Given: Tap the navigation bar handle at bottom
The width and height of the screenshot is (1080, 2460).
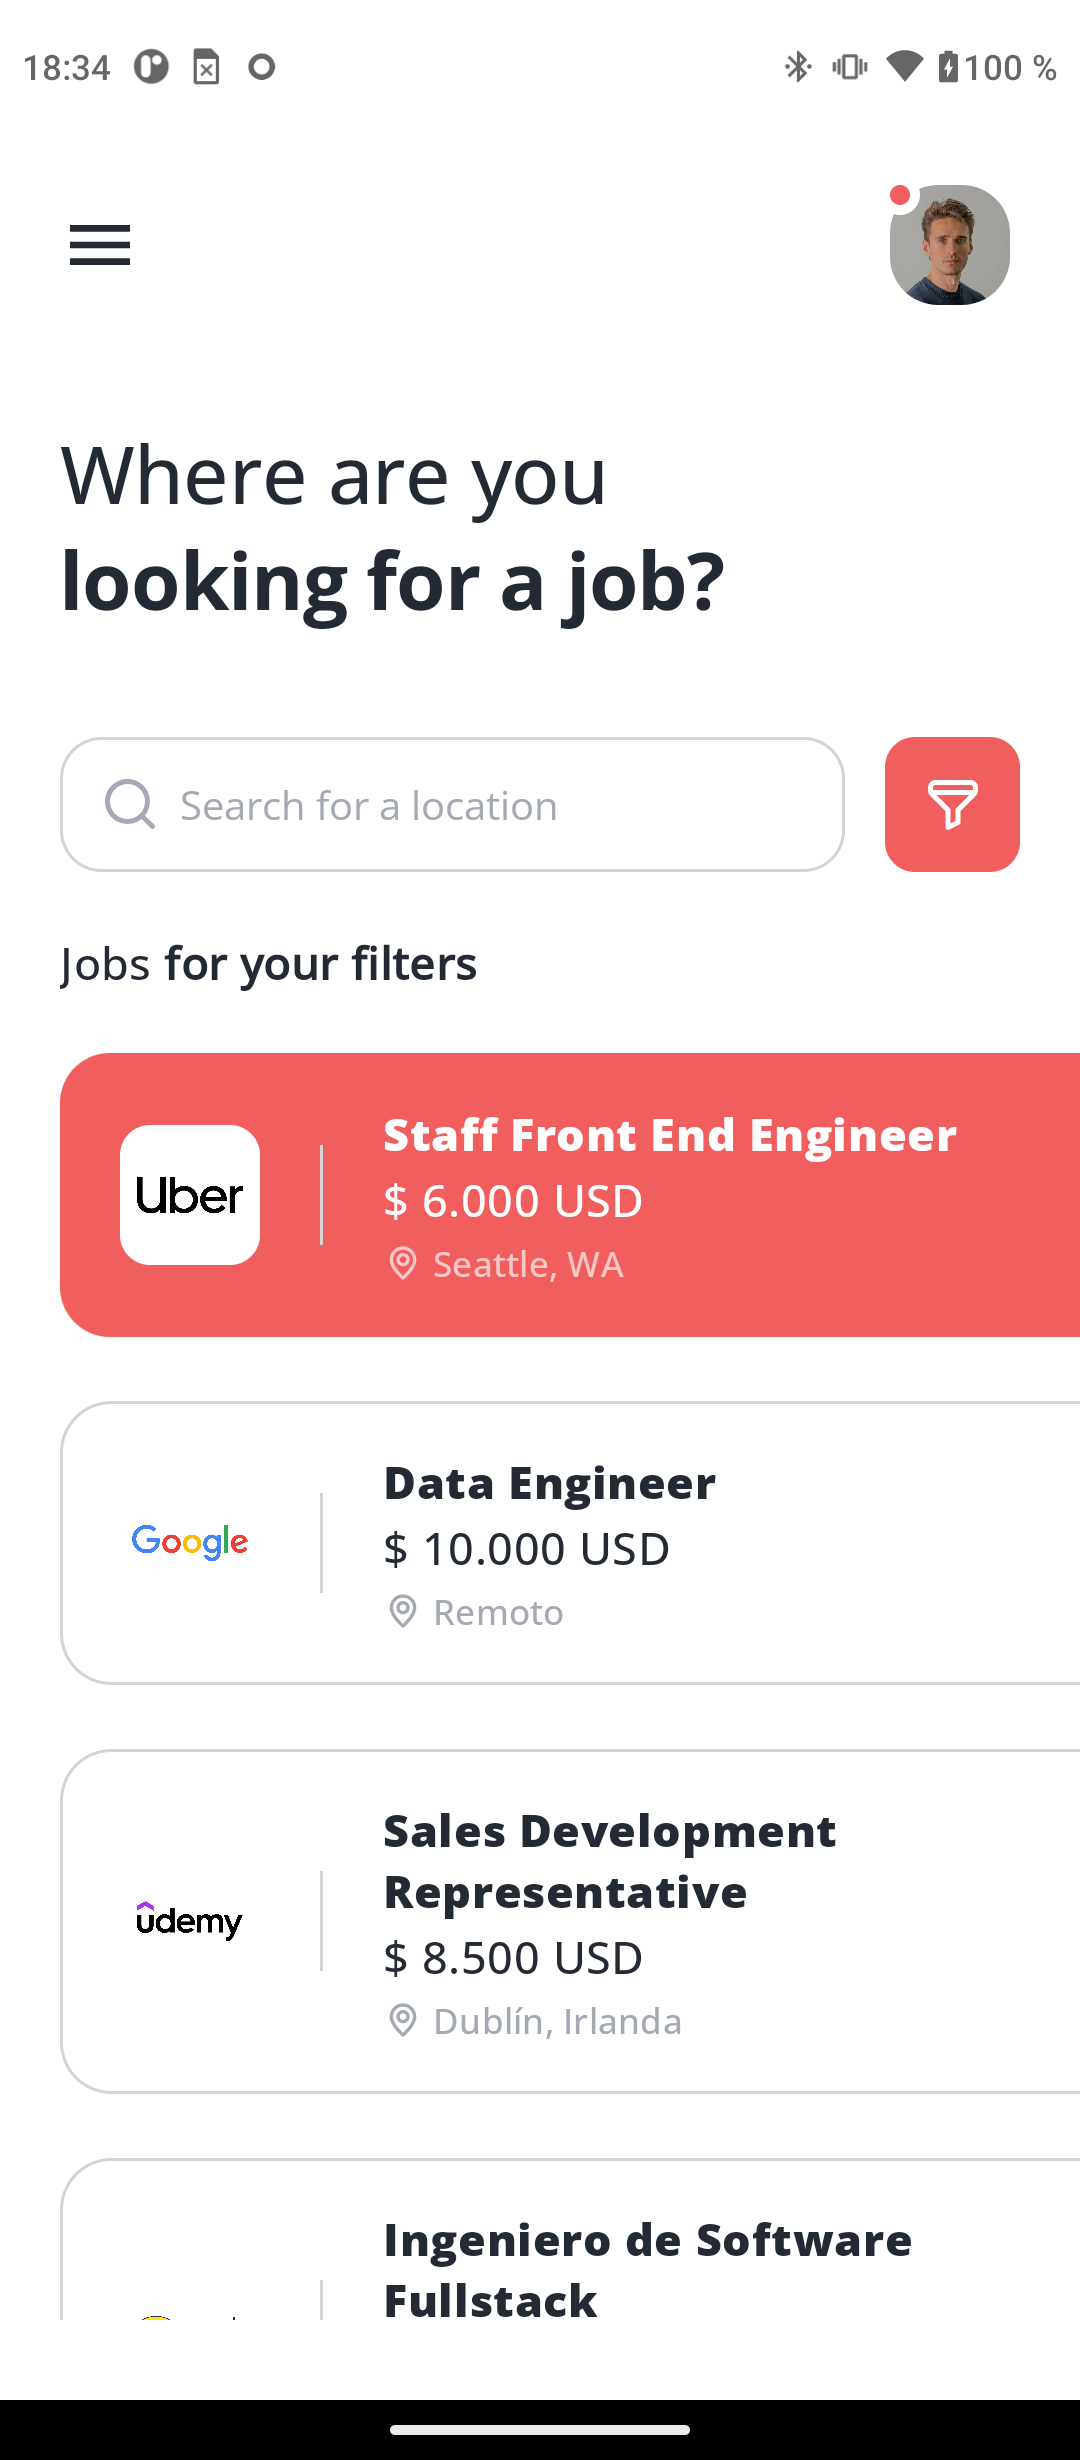Looking at the screenshot, I should click(x=540, y=2432).
